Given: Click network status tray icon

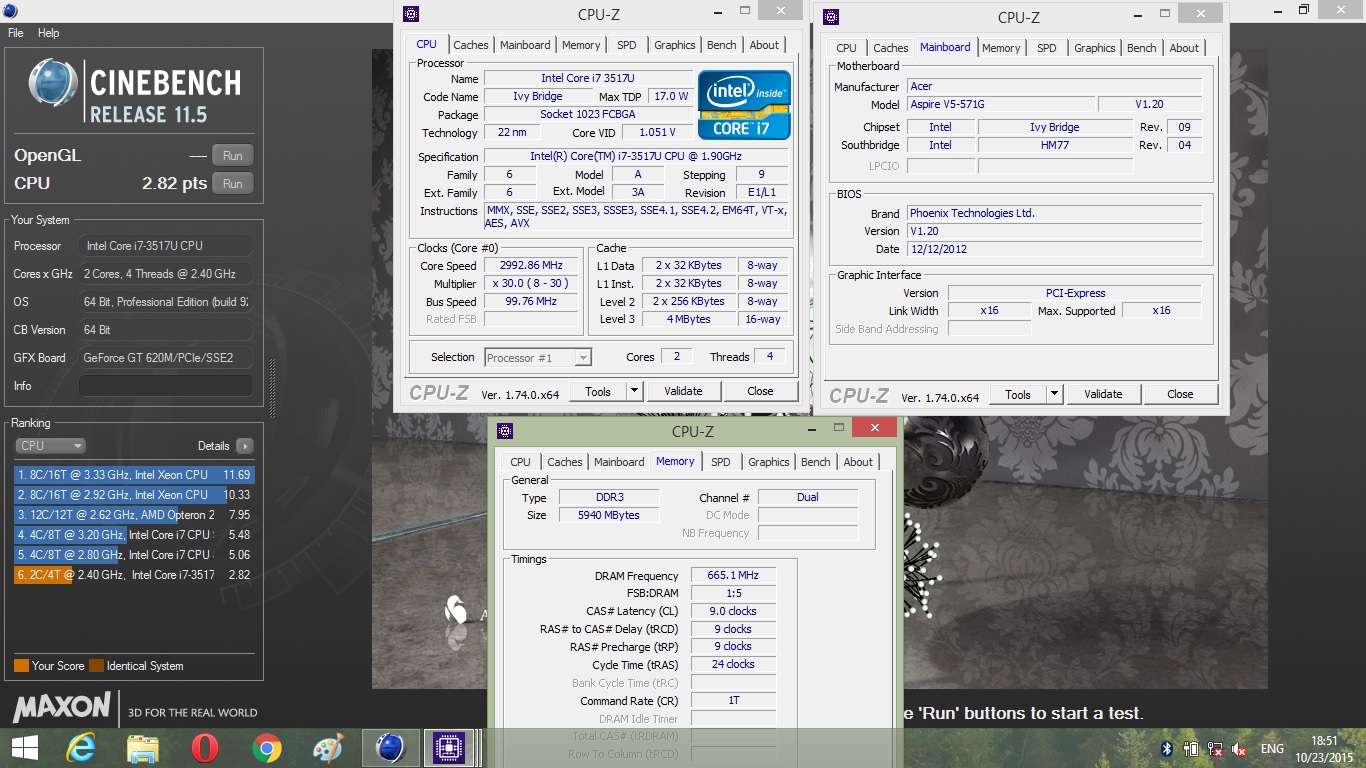Looking at the screenshot, I should (x=1215, y=749).
